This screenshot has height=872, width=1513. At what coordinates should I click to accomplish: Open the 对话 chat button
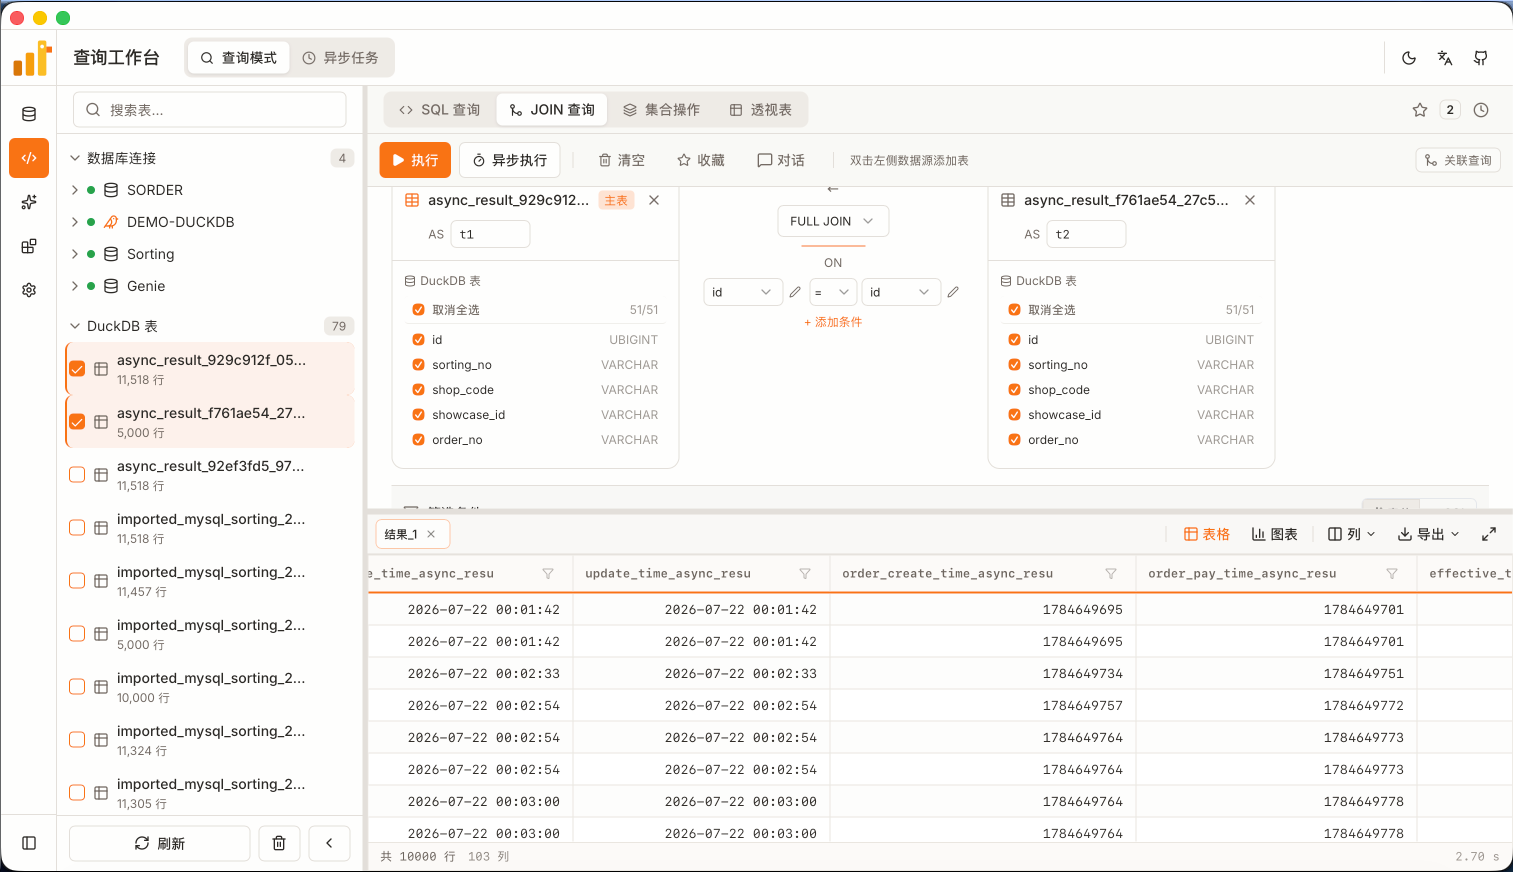coord(781,160)
